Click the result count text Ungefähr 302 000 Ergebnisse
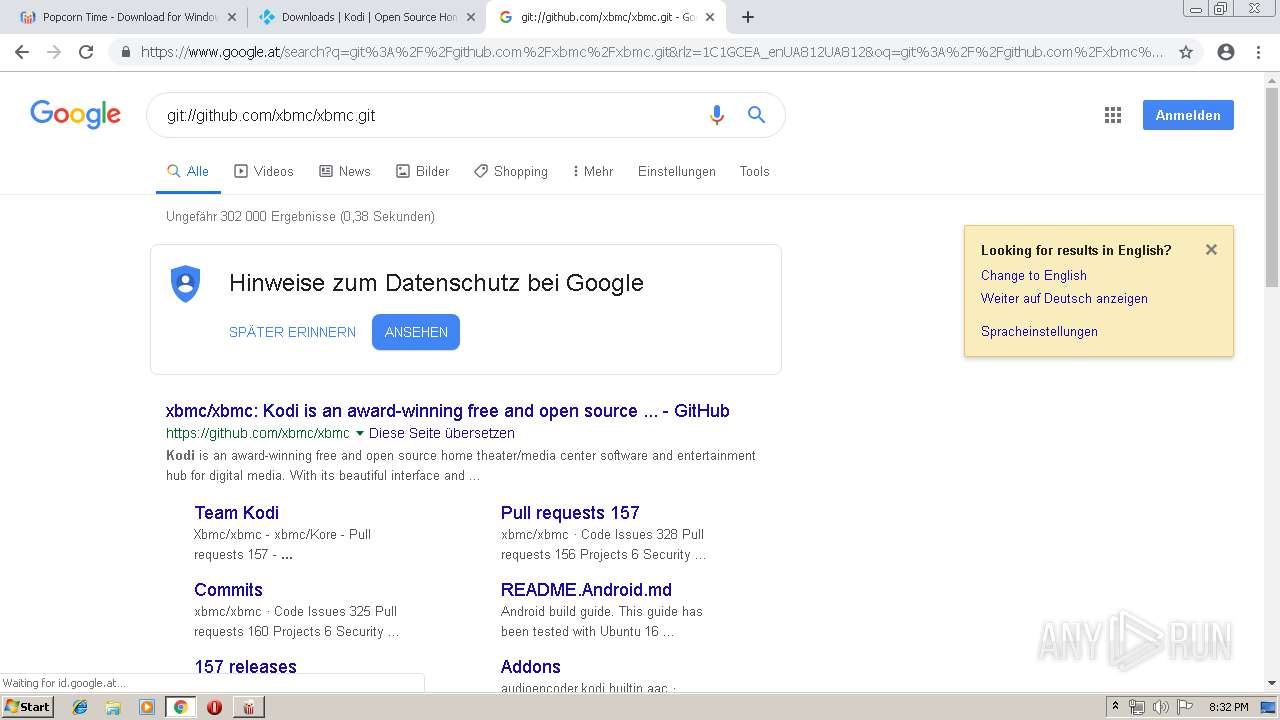1280x720 pixels. tap(300, 216)
